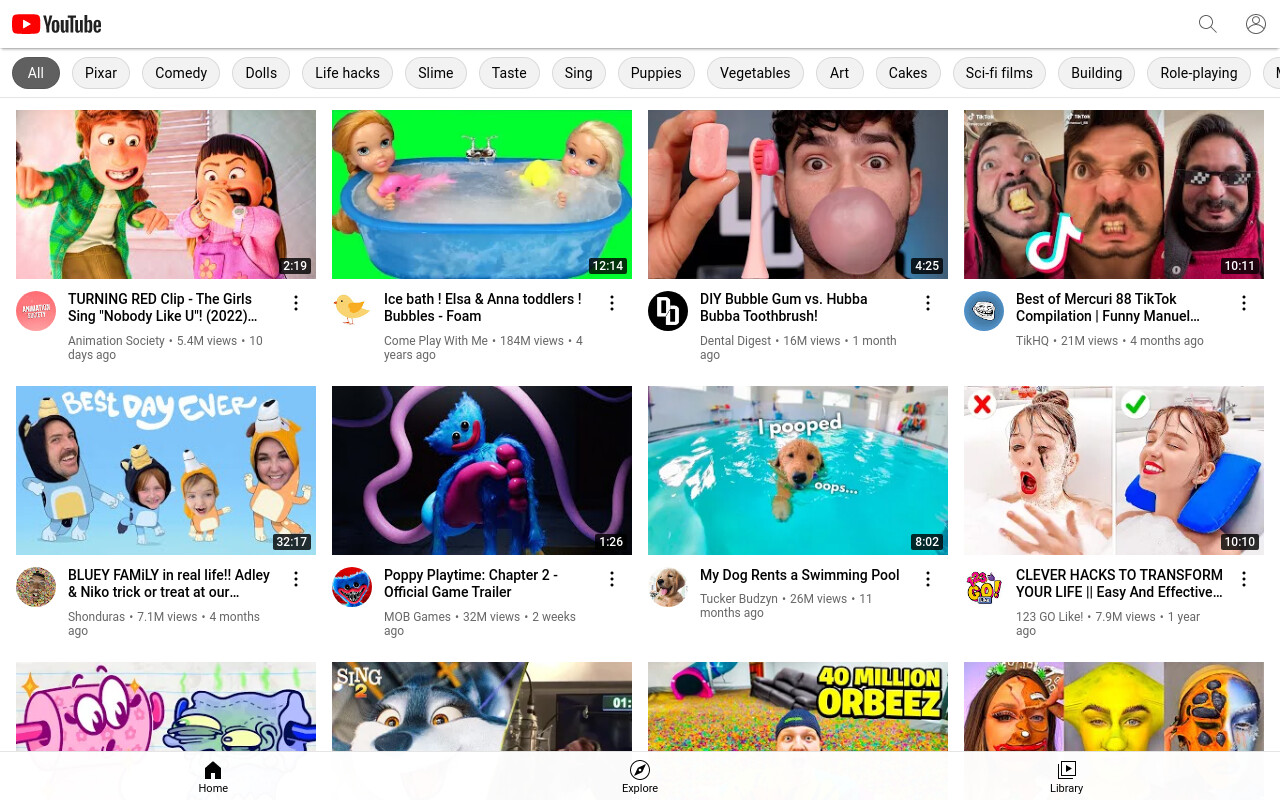Open DIY Bubble Gum vs. Hubba Bubba title
This screenshot has height=800, width=1280.
point(784,307)
